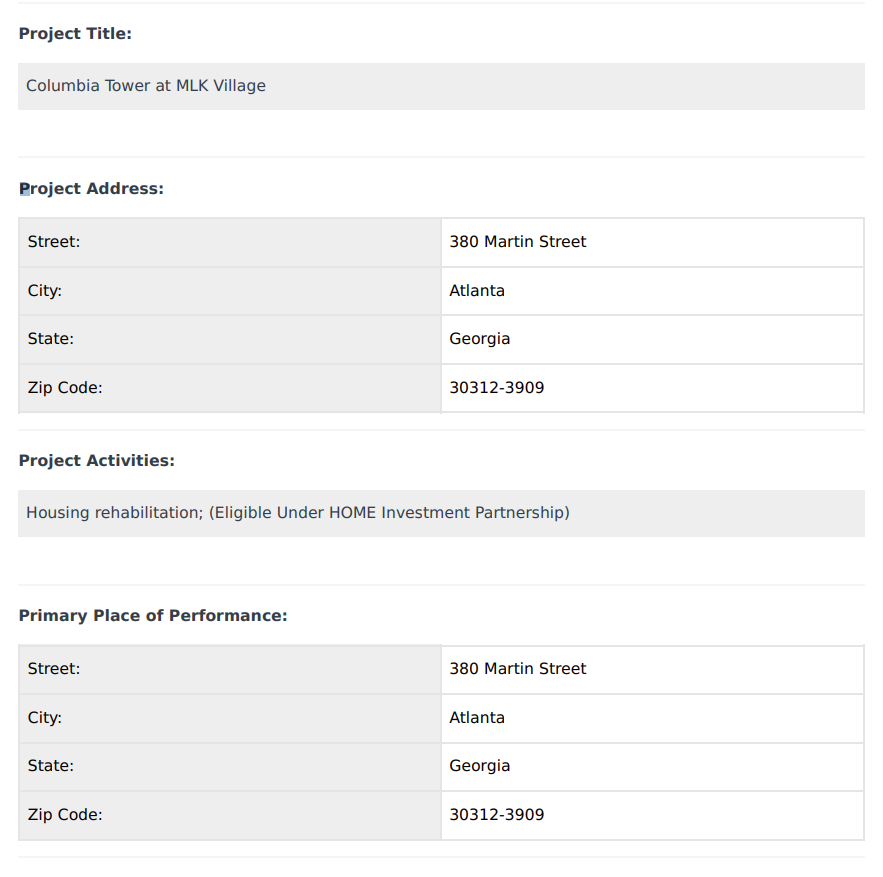Screen dimensions: 883x877
Task: Click State label under Place of Performance
Action: tap(51, 766)
